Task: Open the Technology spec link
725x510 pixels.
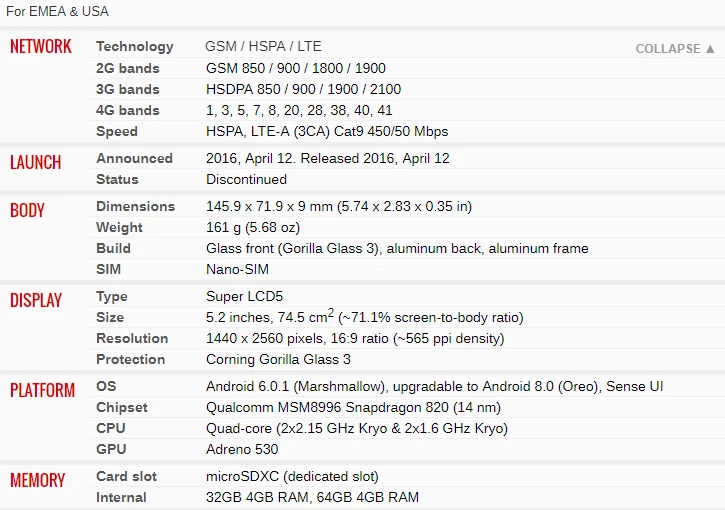Action: [134, 46]
